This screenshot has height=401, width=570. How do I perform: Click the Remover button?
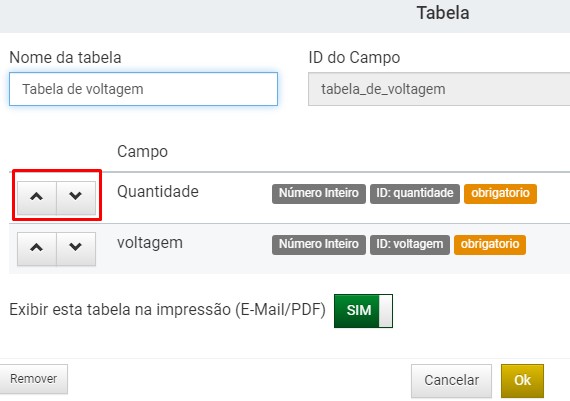click(33, 379)
